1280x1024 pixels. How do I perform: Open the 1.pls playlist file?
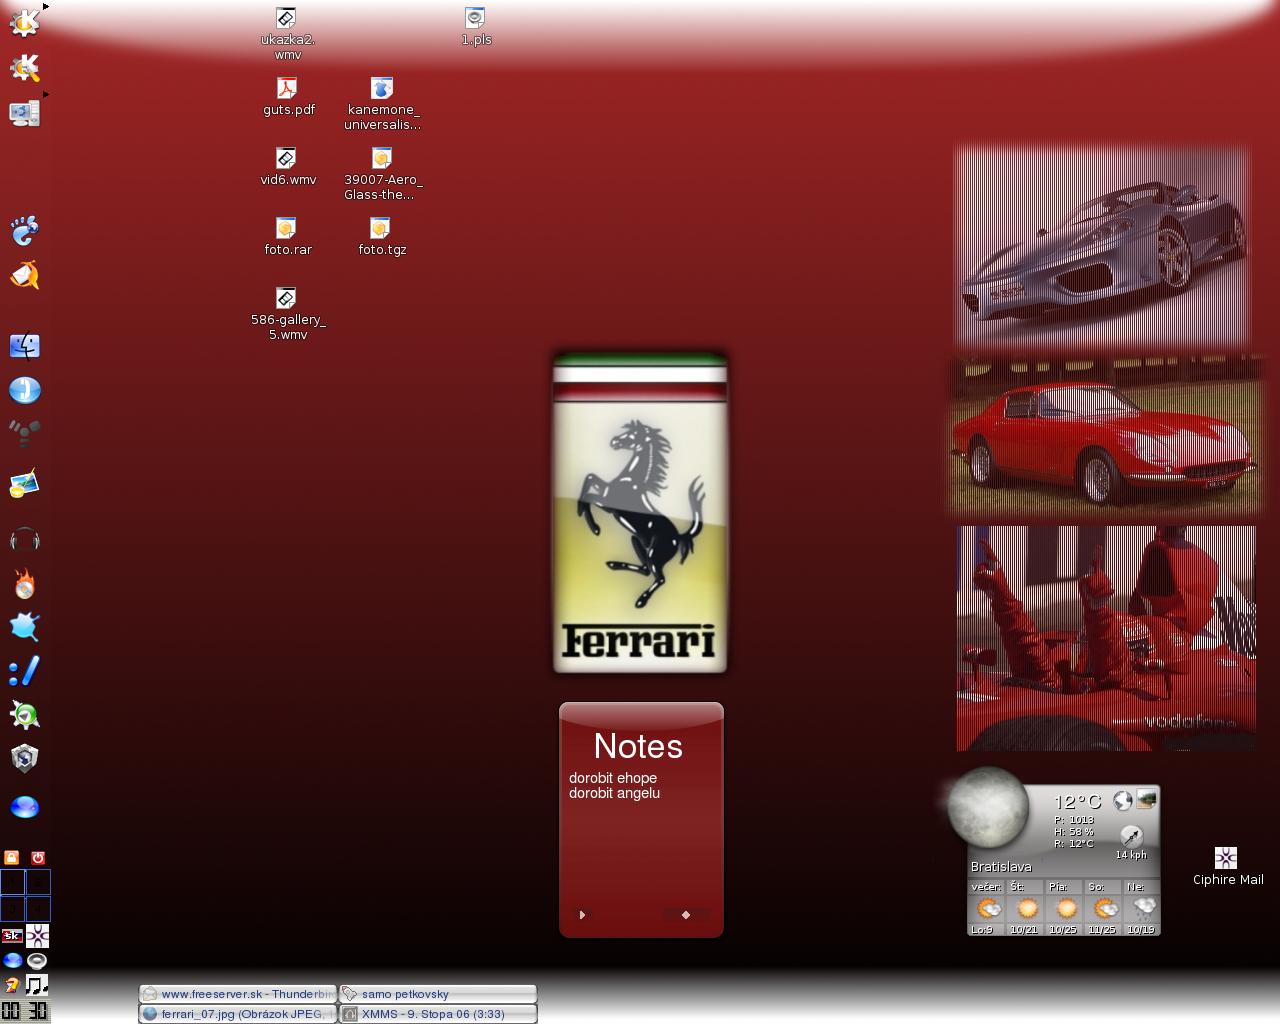click(476, 27)
